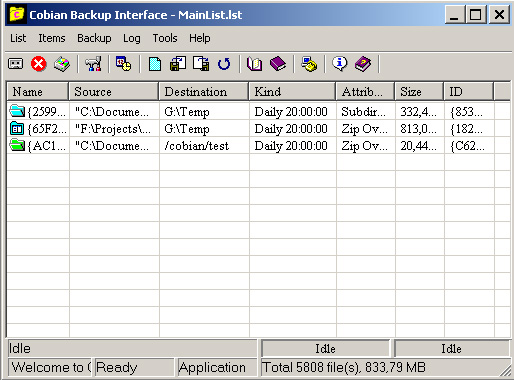Click the {853... ID cell
This screenshot has width=514, height=380.
(x=466, y=112)
